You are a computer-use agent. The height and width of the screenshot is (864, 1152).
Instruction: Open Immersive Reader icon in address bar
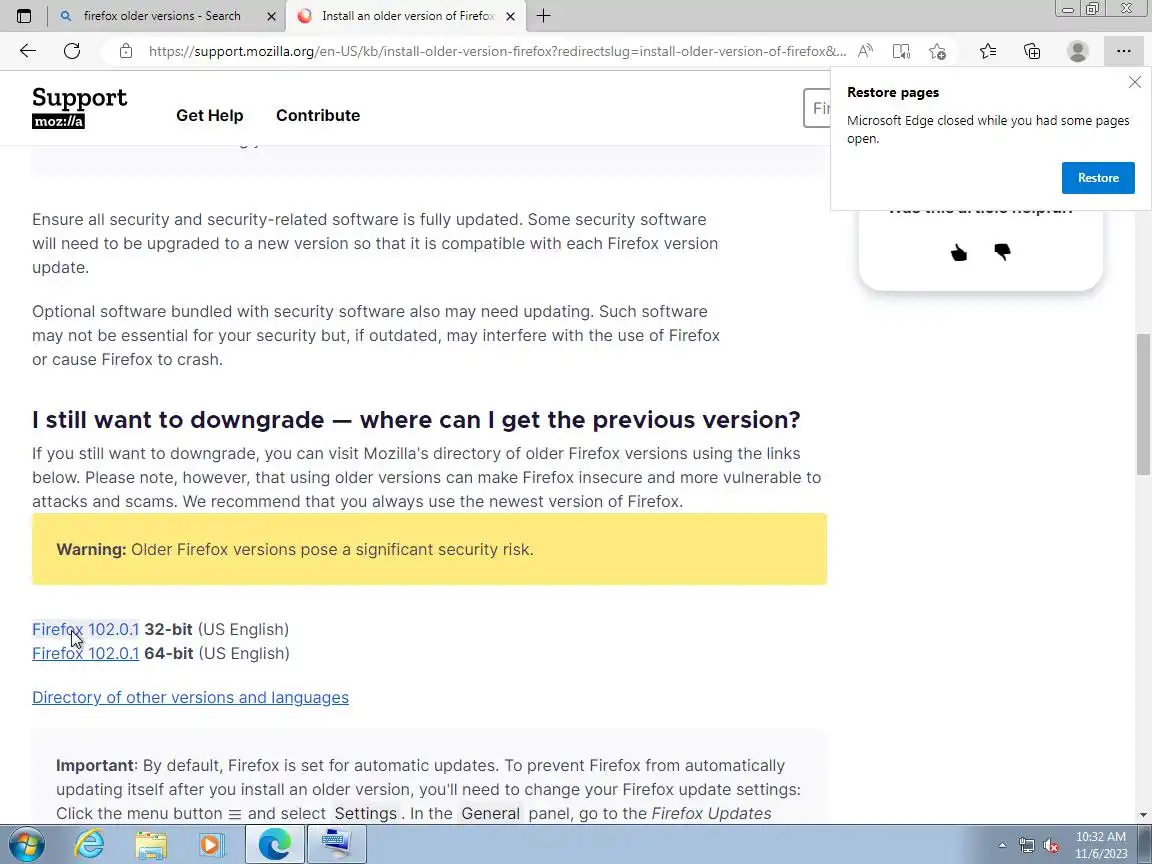(x=901, y=51)
